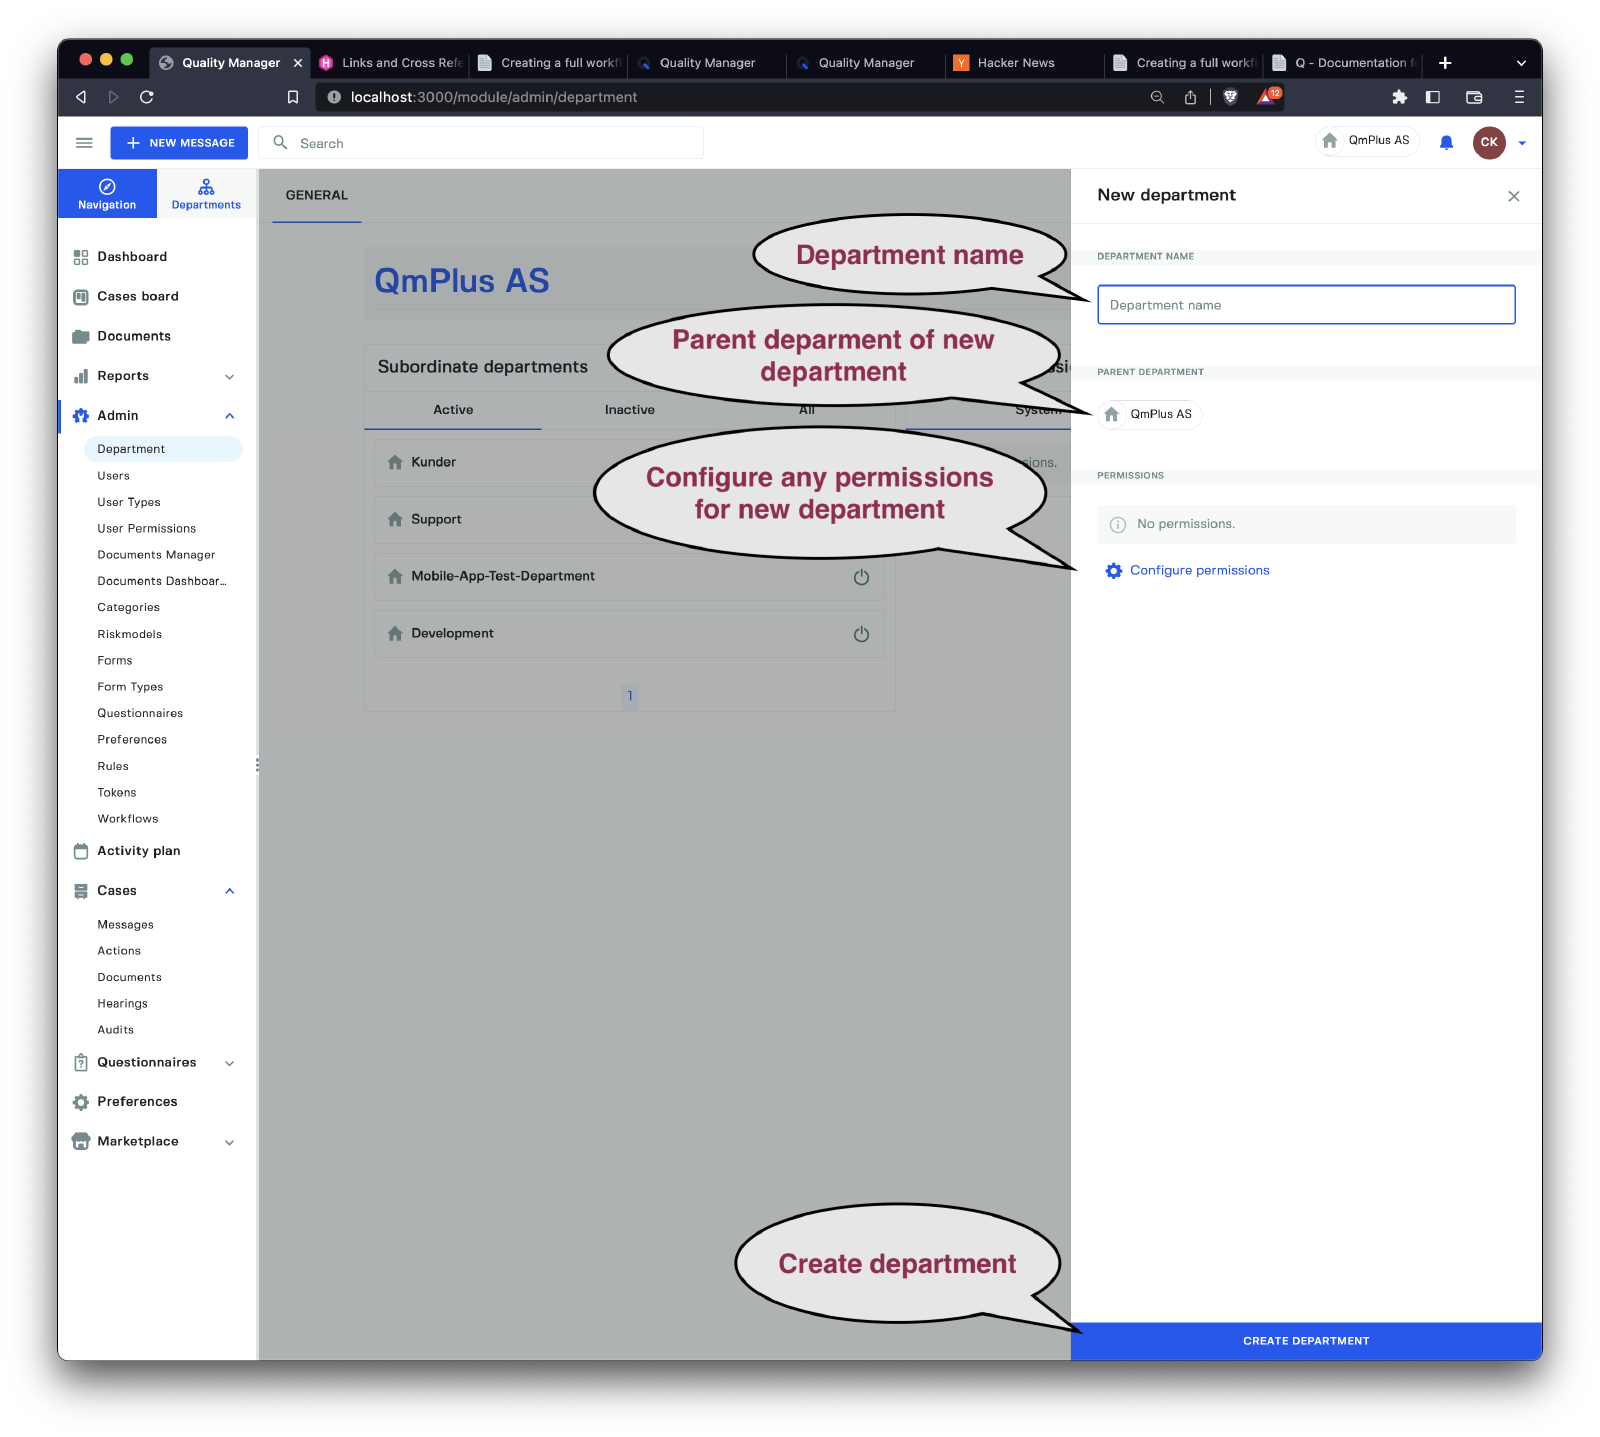
Task: Open browser extensions puzzle icon
Action: click(1399, 97)
